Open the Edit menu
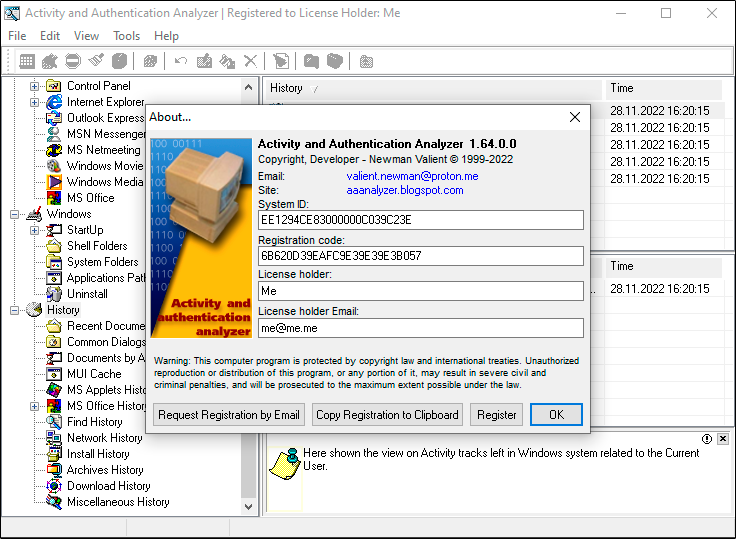 click(50, 36)
